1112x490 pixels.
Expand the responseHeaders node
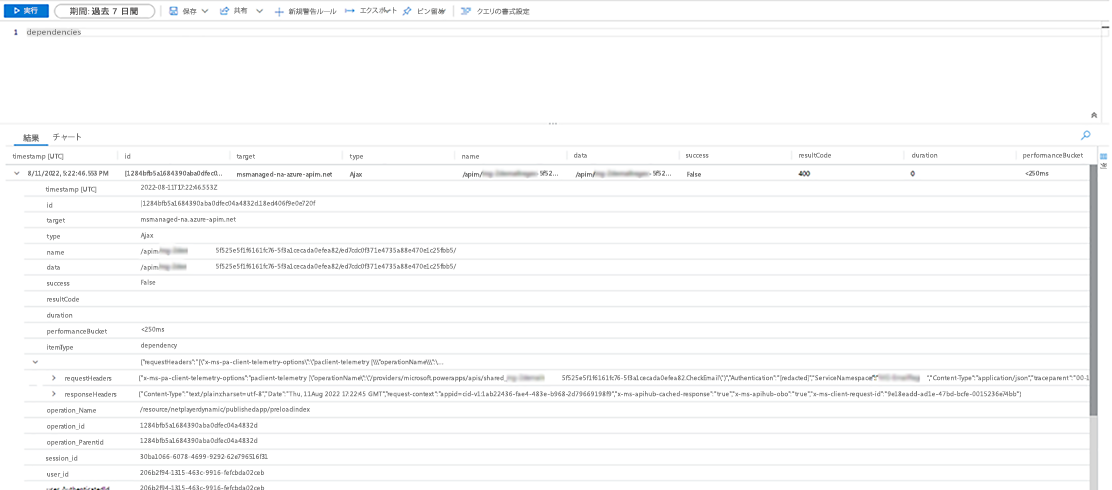[x=54, y=394]
